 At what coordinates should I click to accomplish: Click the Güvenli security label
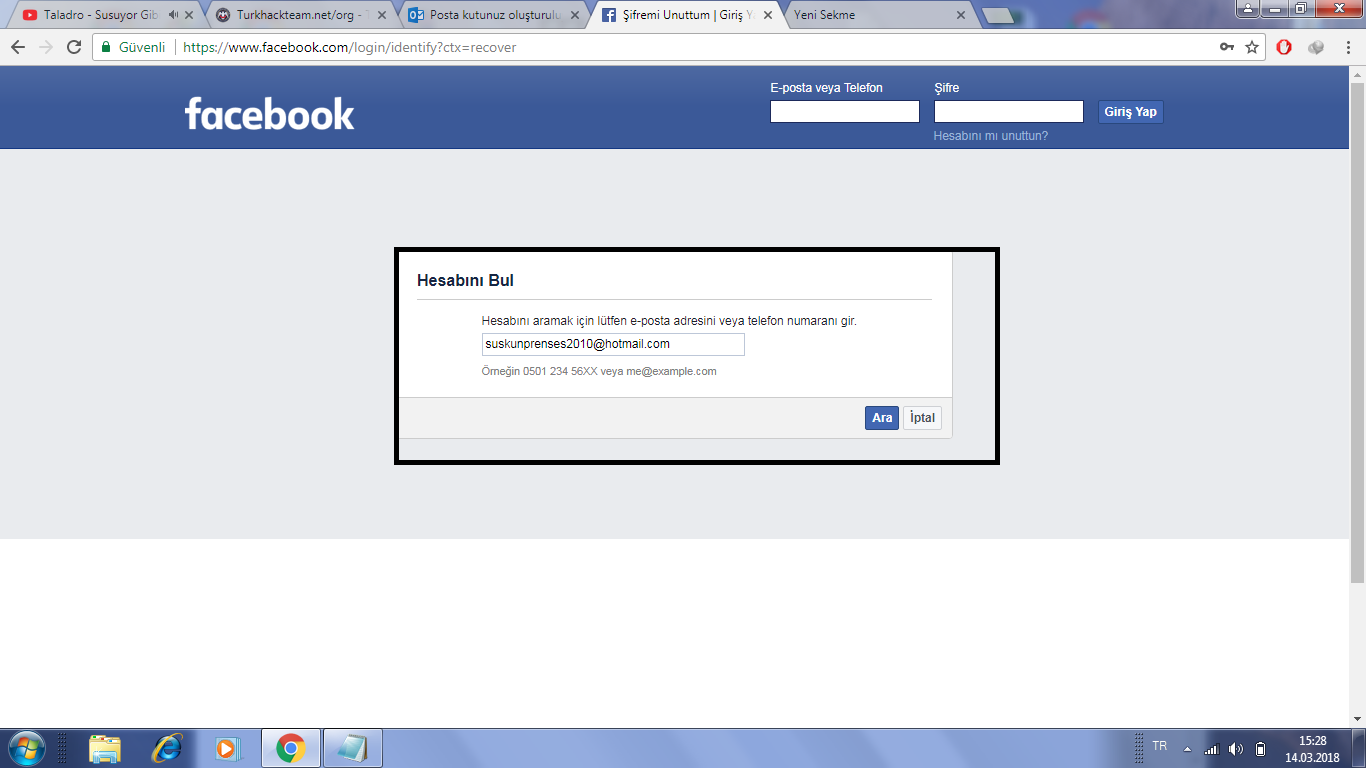pos(142,47)
